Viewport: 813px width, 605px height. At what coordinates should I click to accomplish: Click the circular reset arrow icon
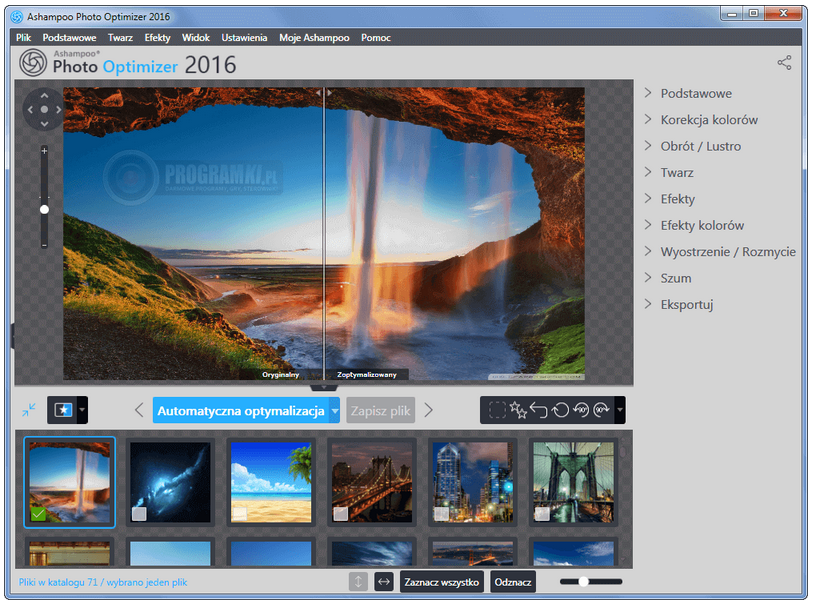(560, 410)
